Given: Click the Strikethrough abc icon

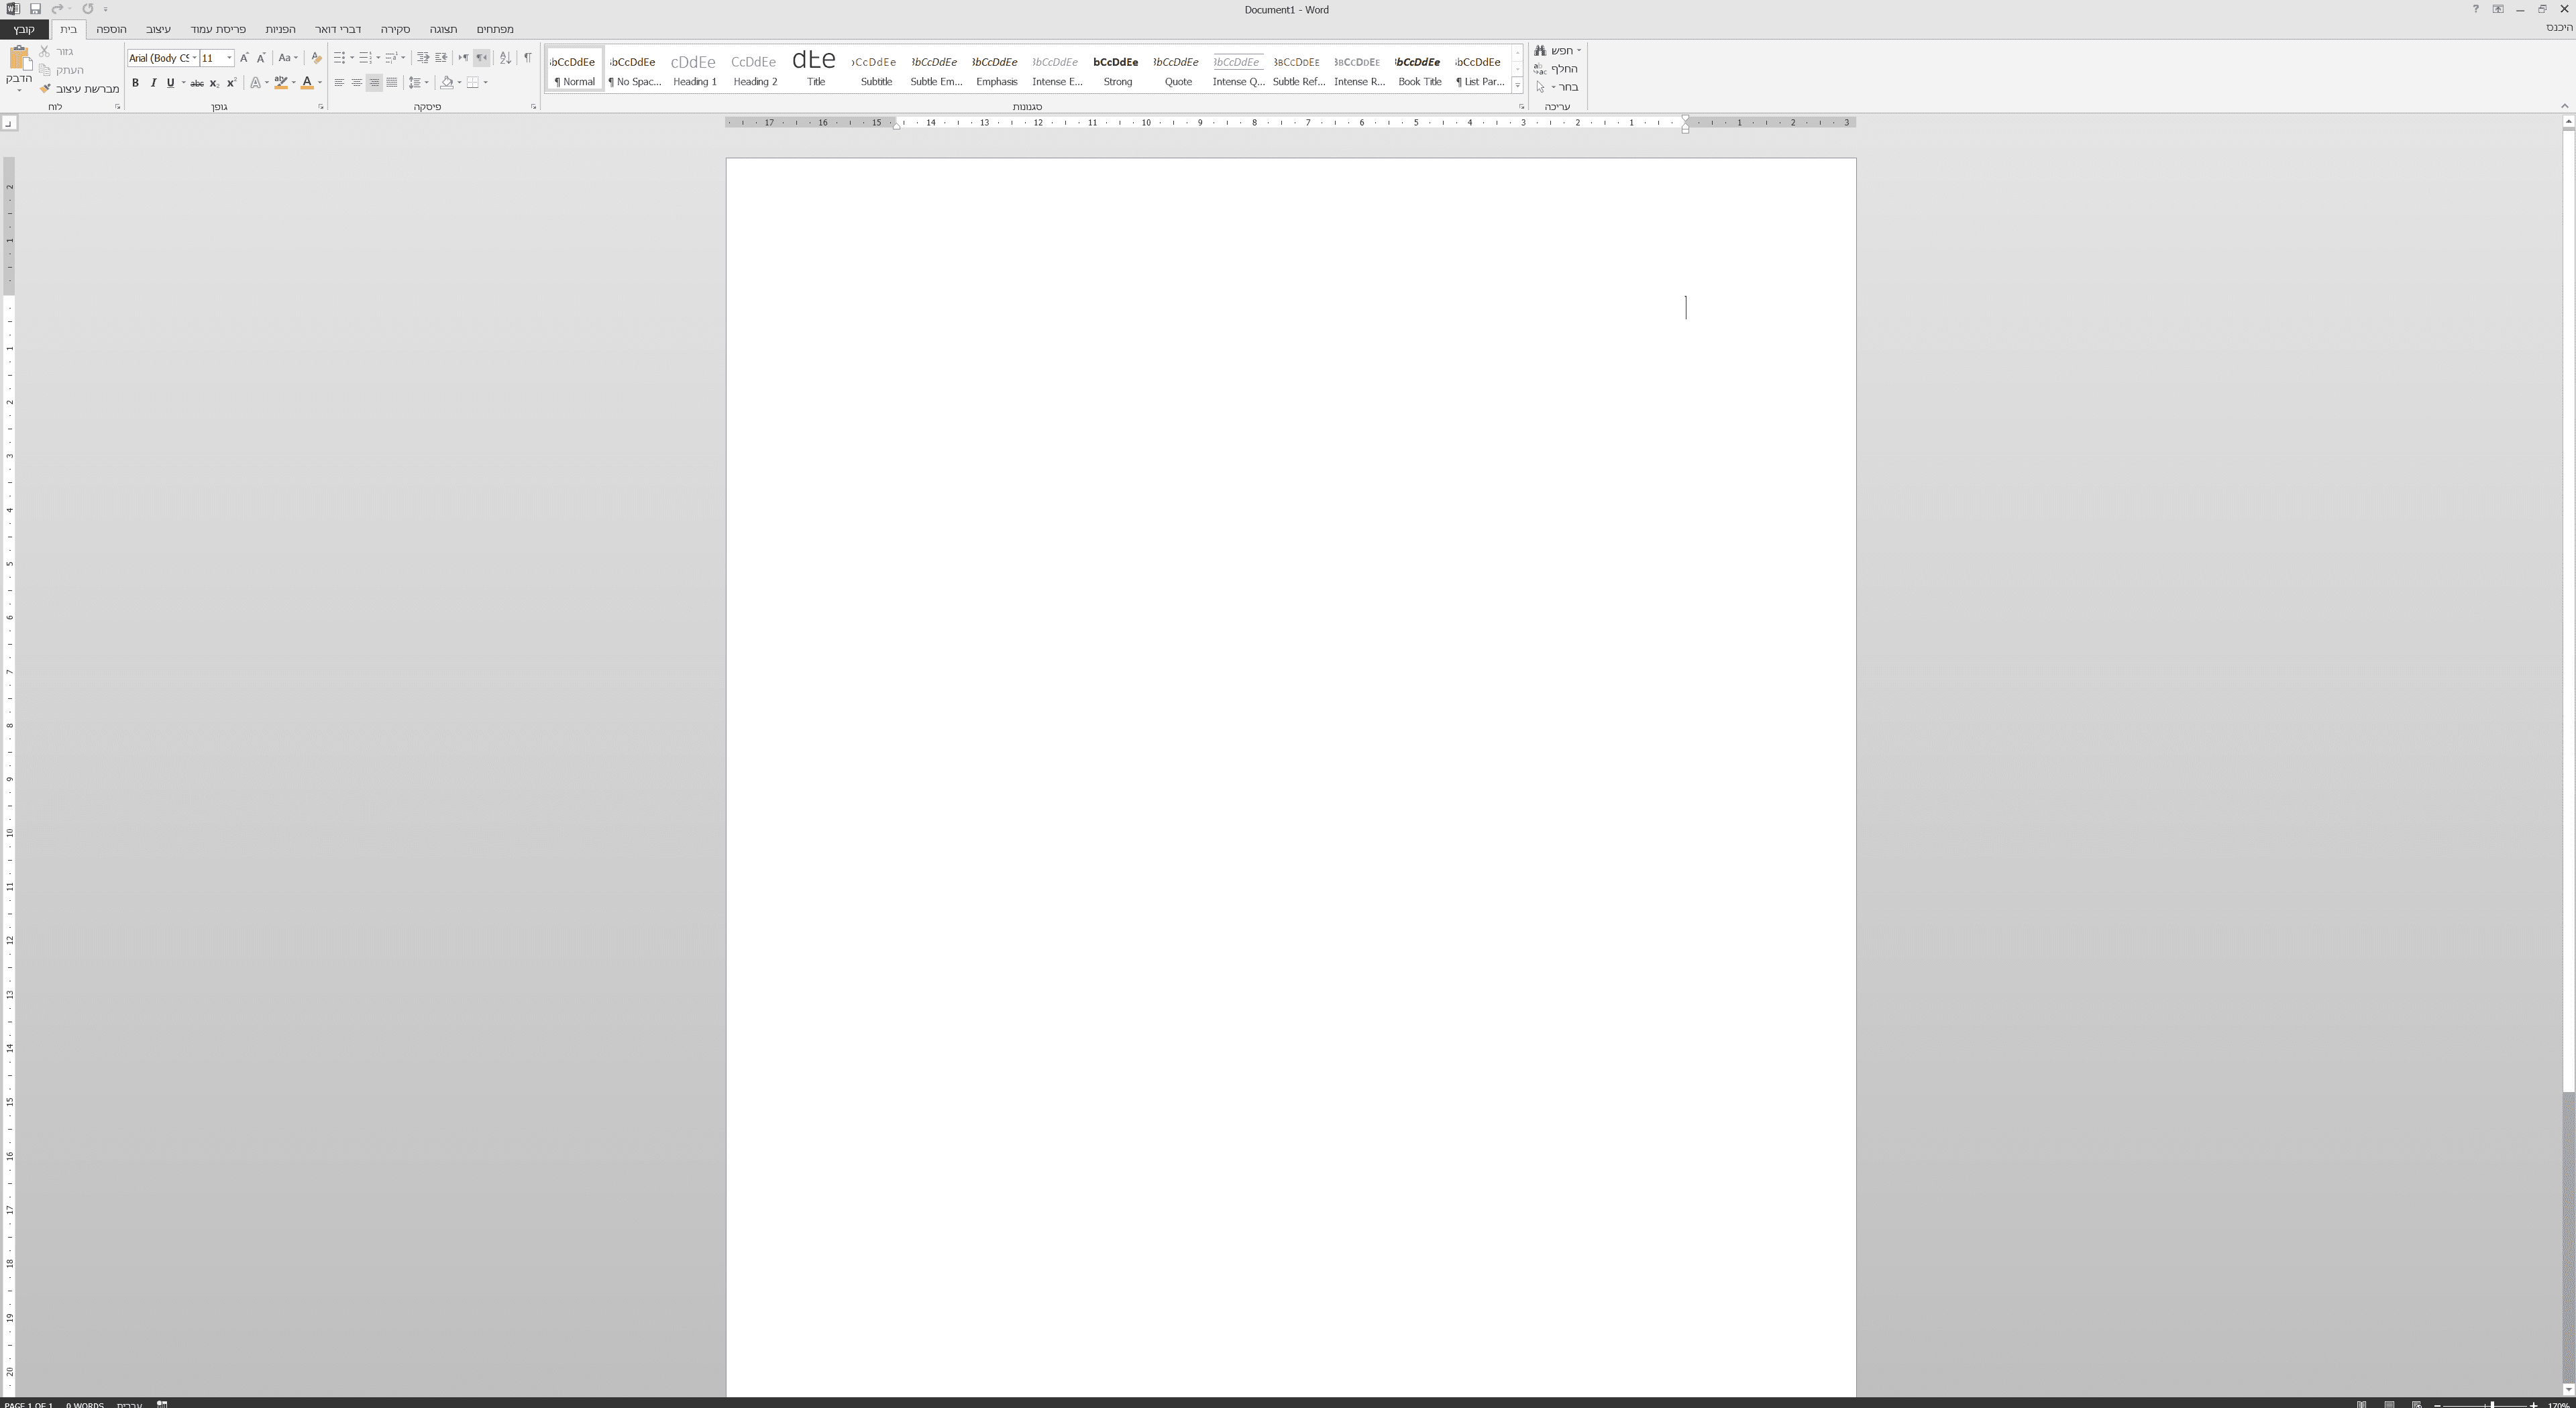Looking at the screenshot, I should coord(197,83).
